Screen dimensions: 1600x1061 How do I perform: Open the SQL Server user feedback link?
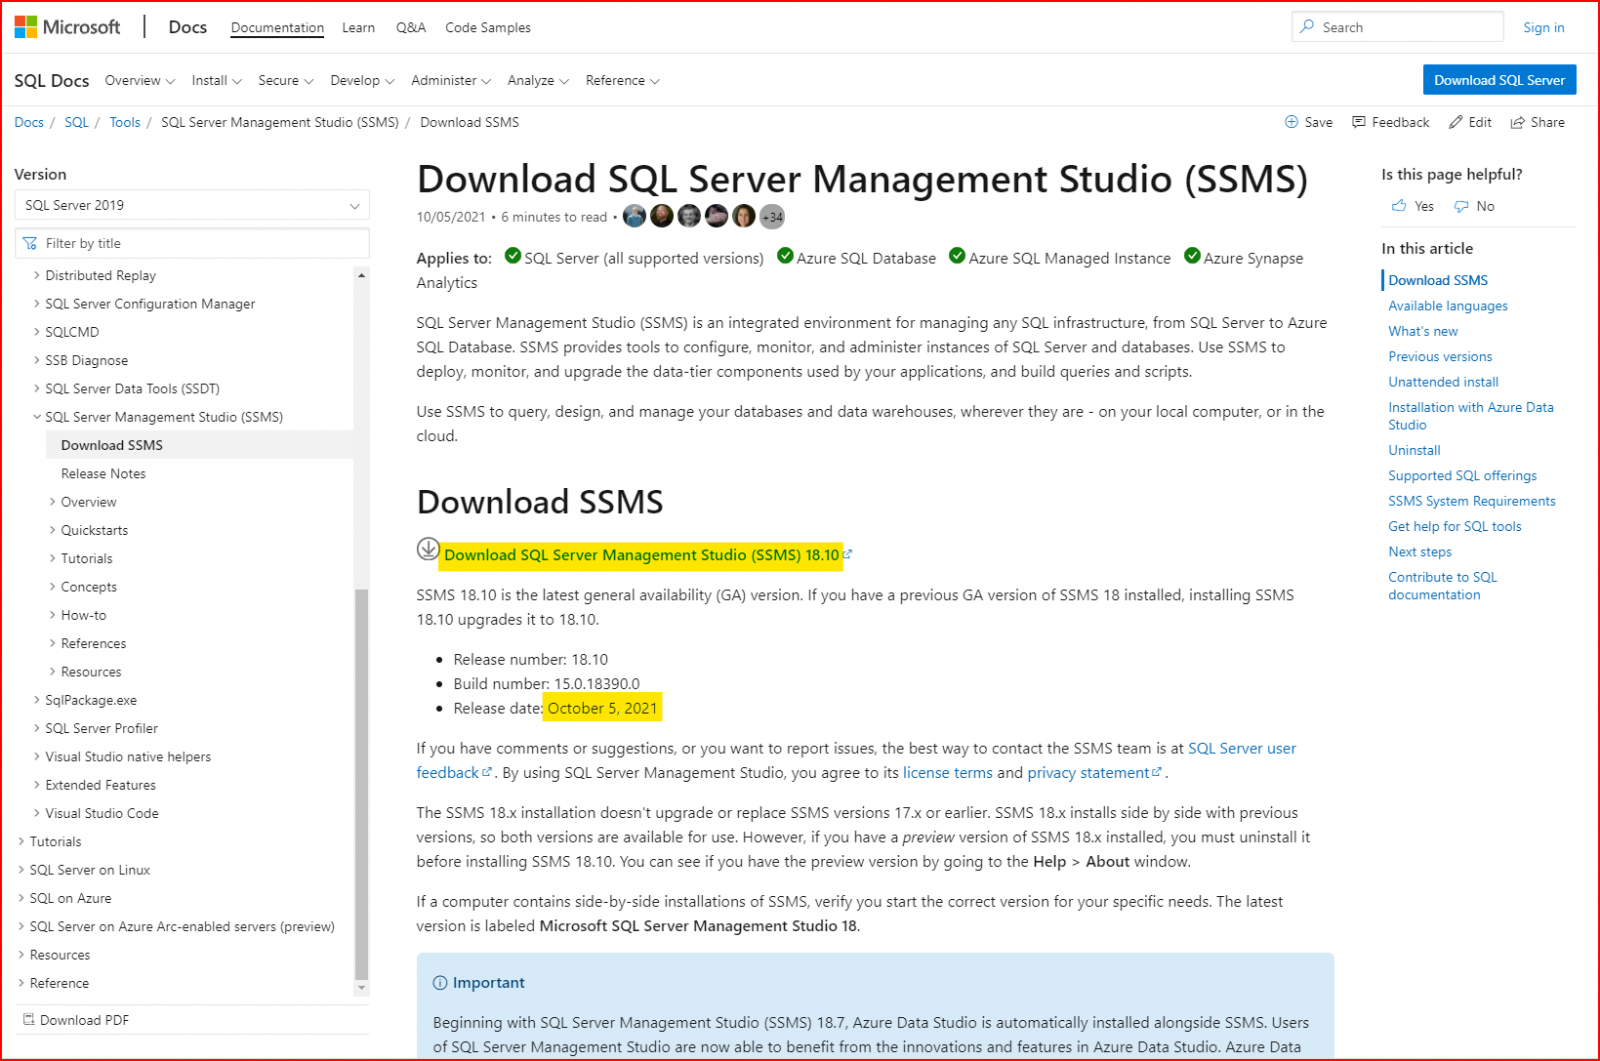pos(1242,748)
